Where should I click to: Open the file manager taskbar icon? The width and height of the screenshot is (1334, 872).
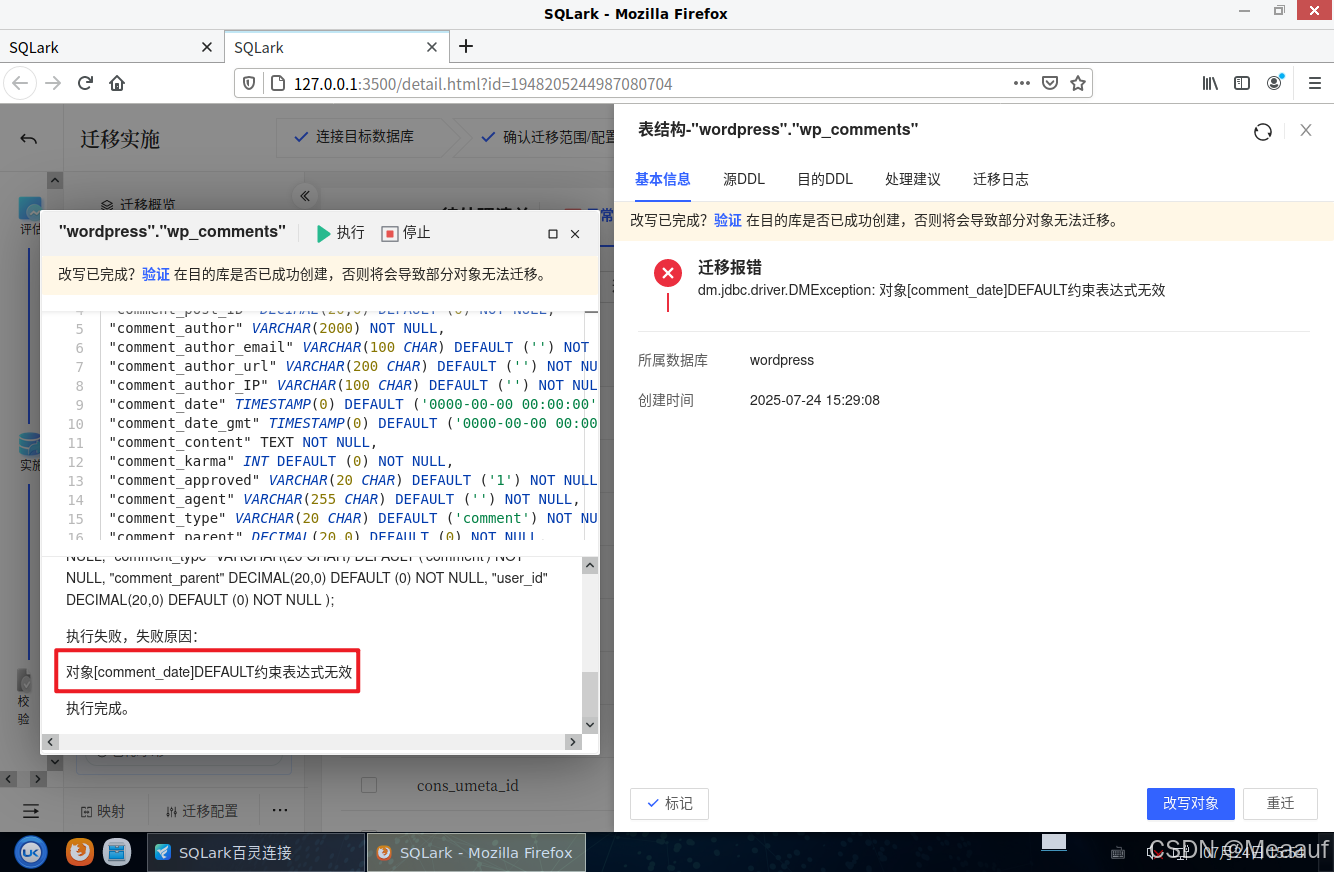pos(117,852)
